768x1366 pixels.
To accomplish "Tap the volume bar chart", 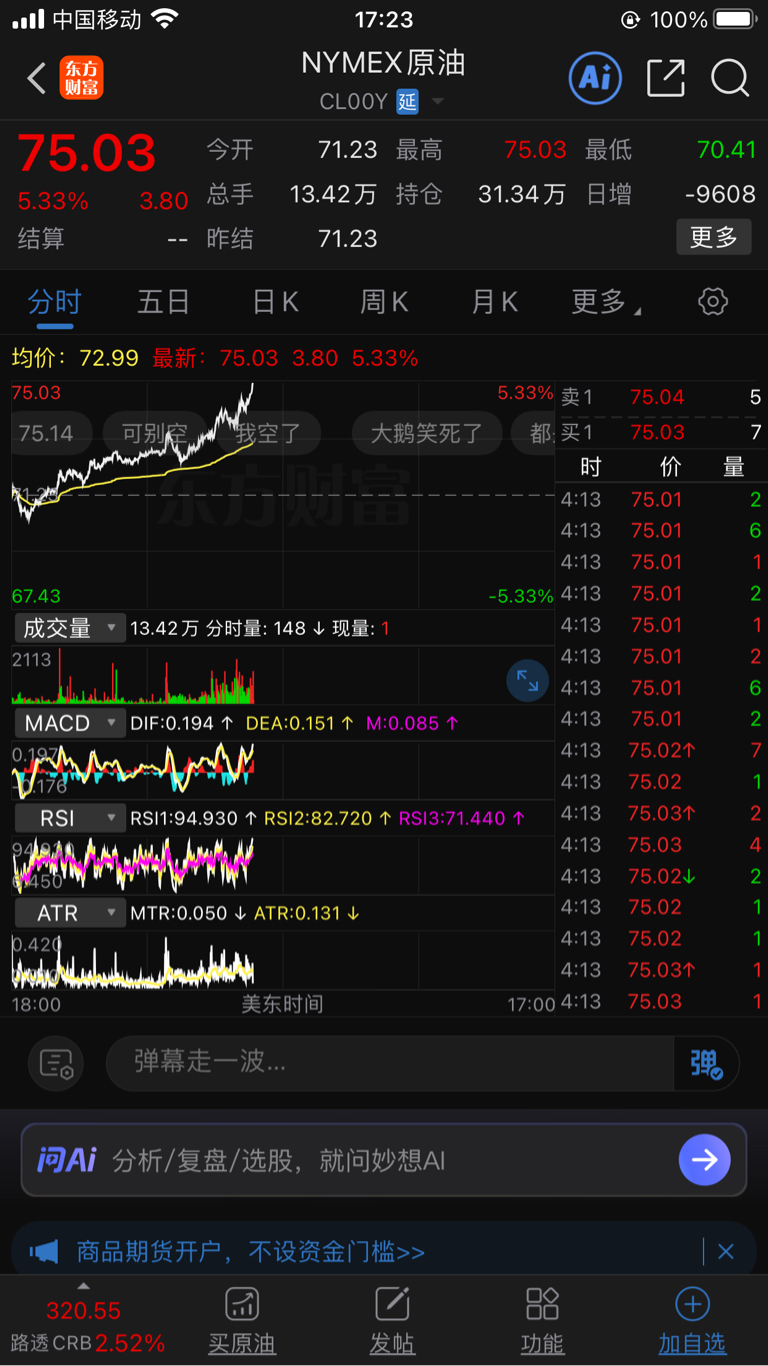I will [x=283, y=676].
